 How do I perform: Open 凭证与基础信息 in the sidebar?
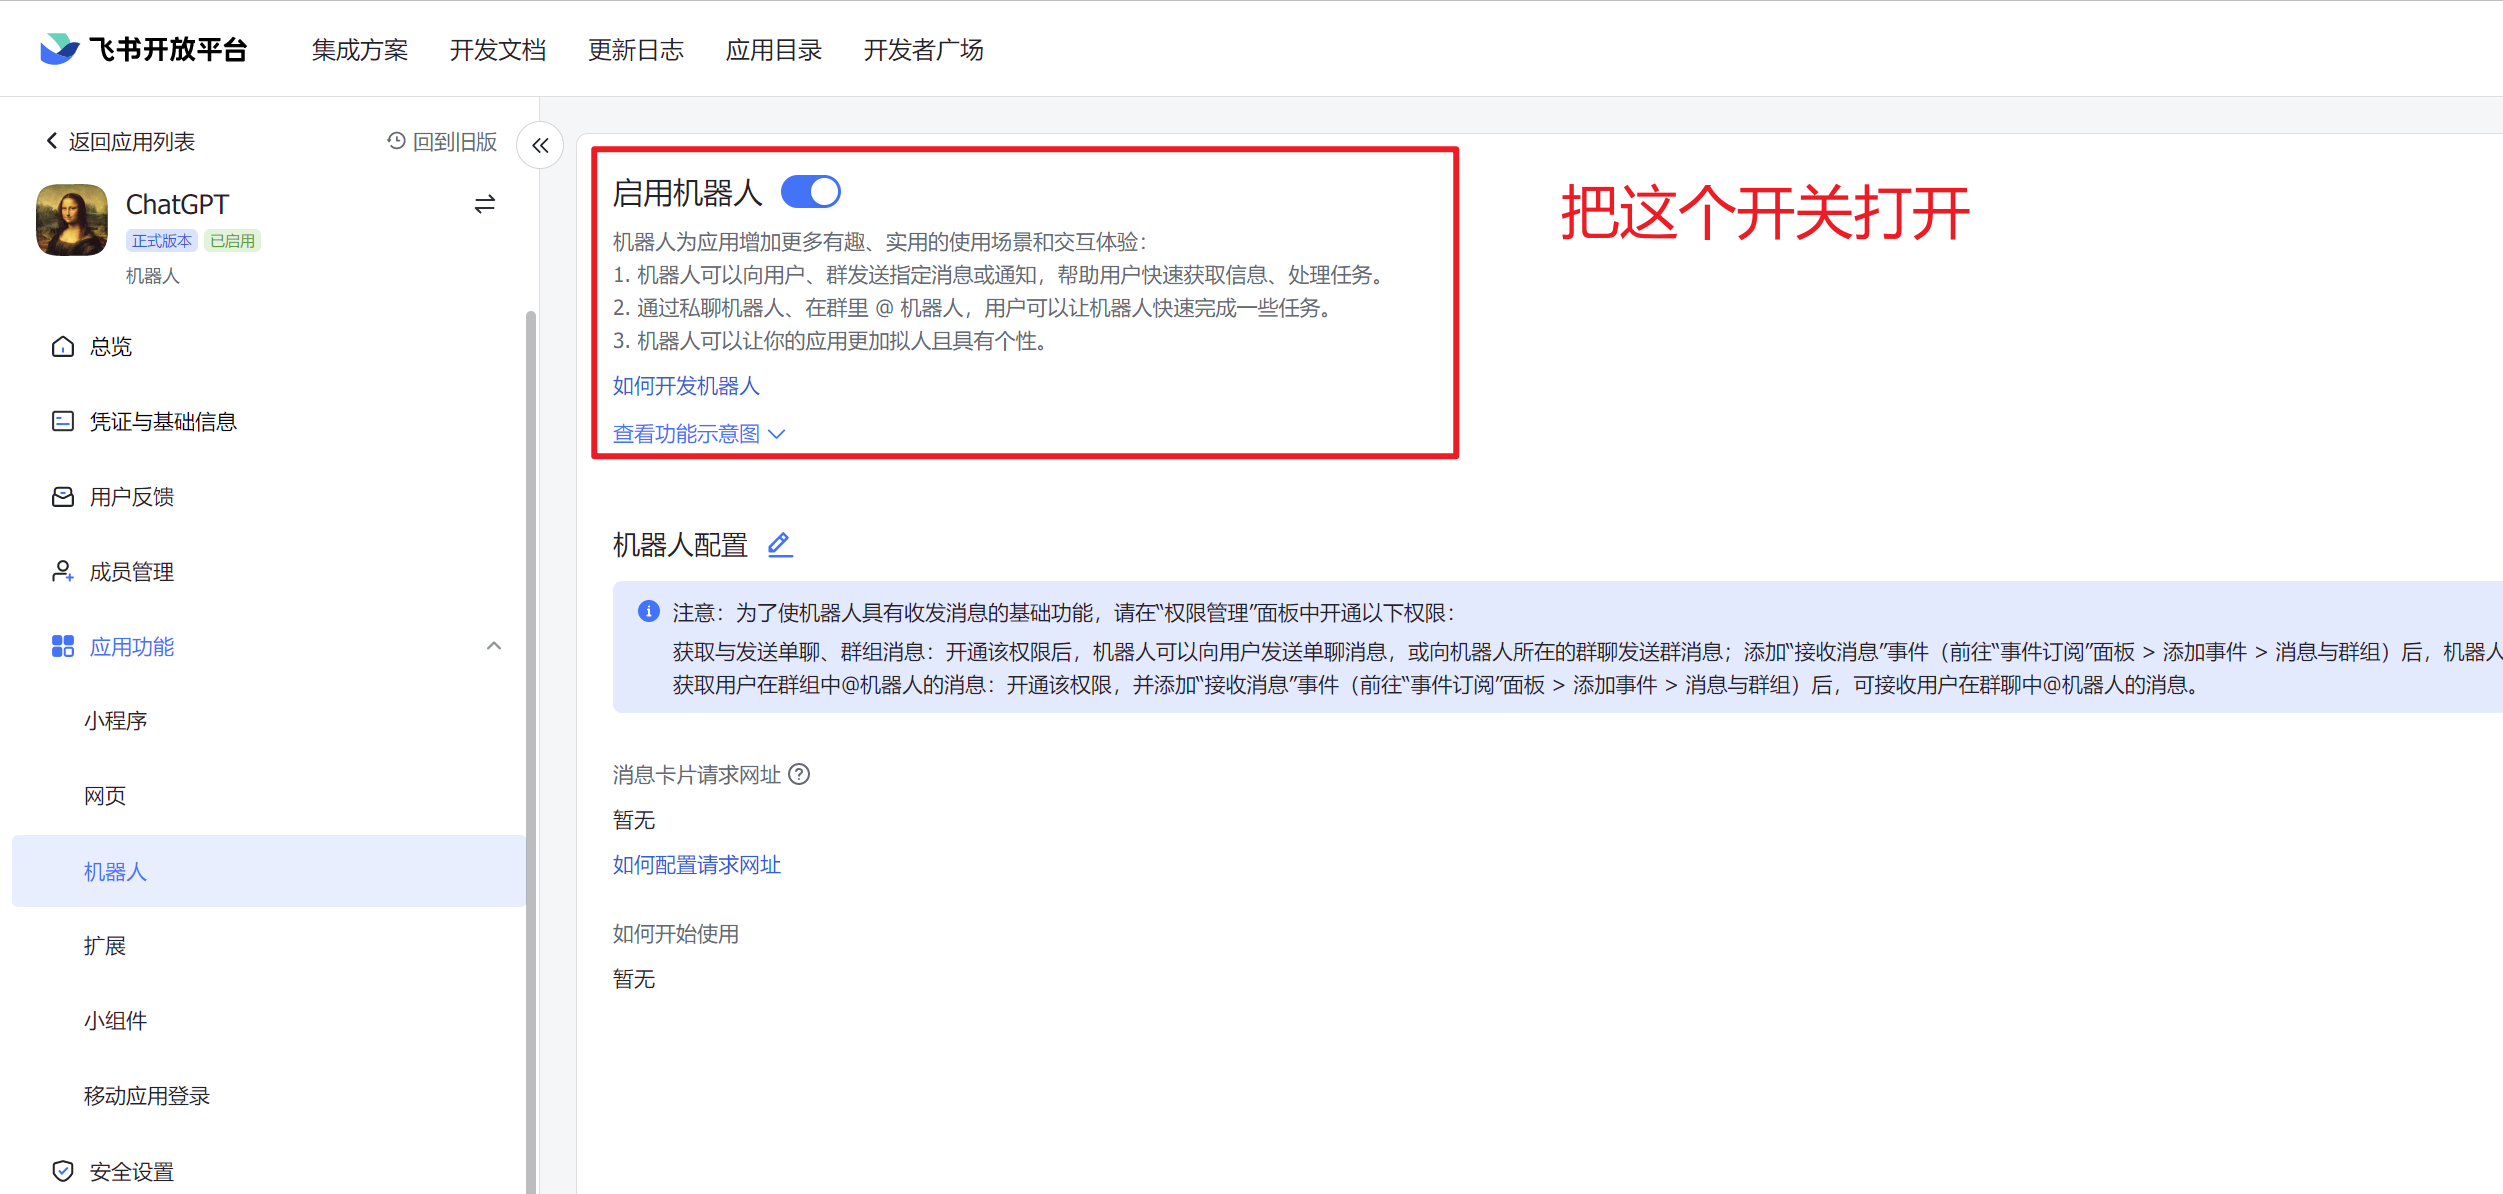[x=162, y=422]
